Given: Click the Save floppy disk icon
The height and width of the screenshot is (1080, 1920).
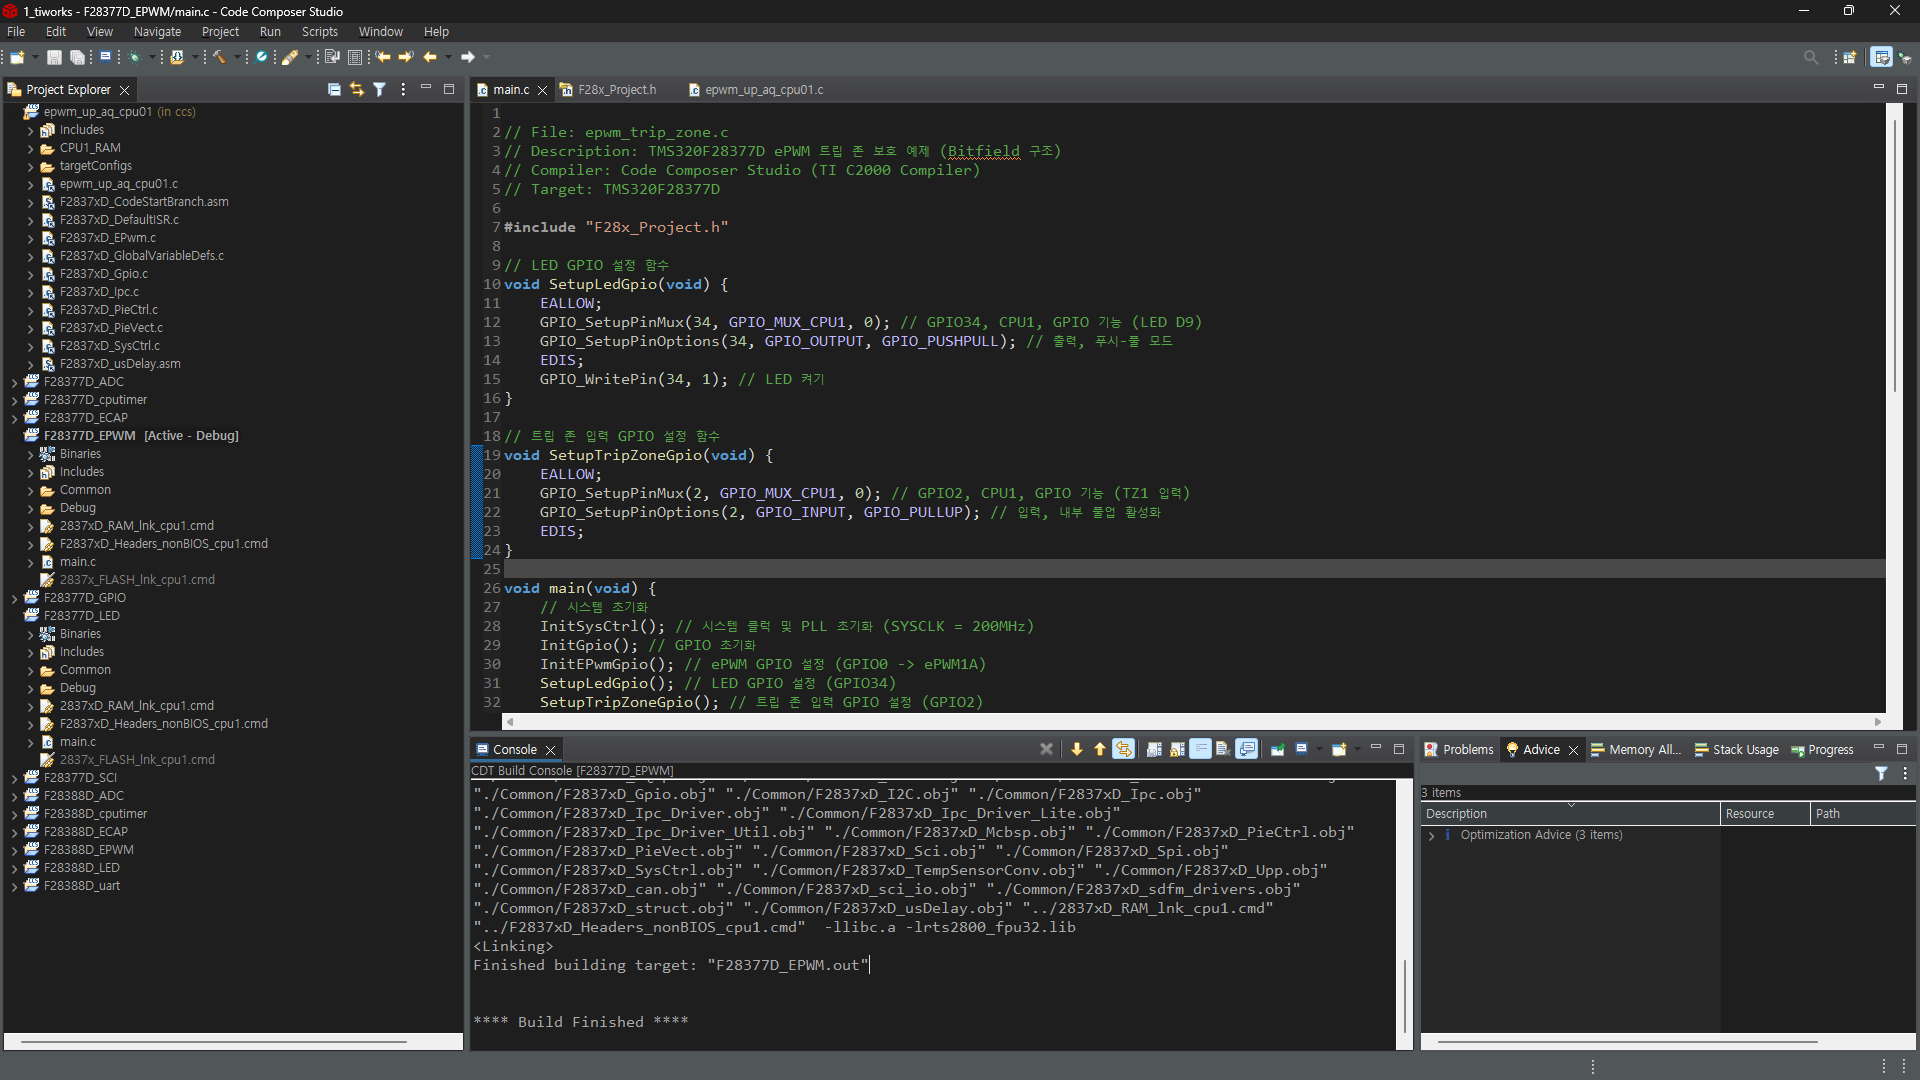Looking at the screenshot, I should coord(54,57).
